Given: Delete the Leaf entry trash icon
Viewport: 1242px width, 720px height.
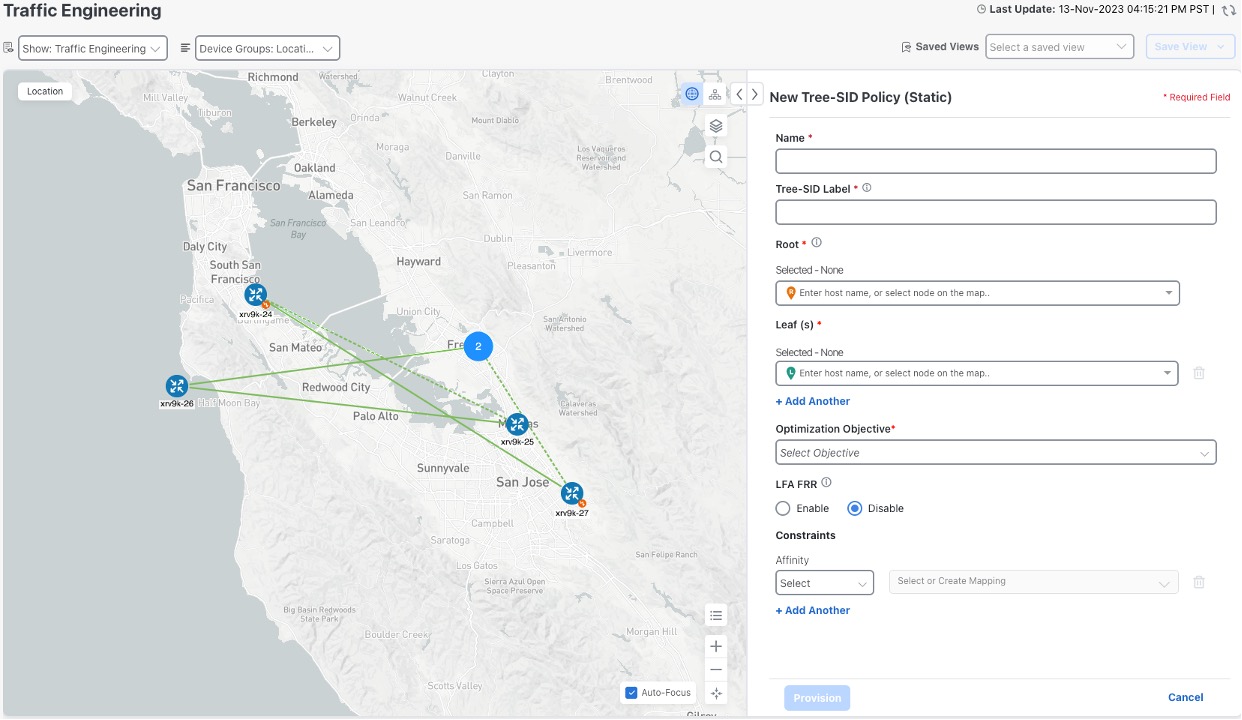Looking at the screenshot, I should [x=1199, y=373].
